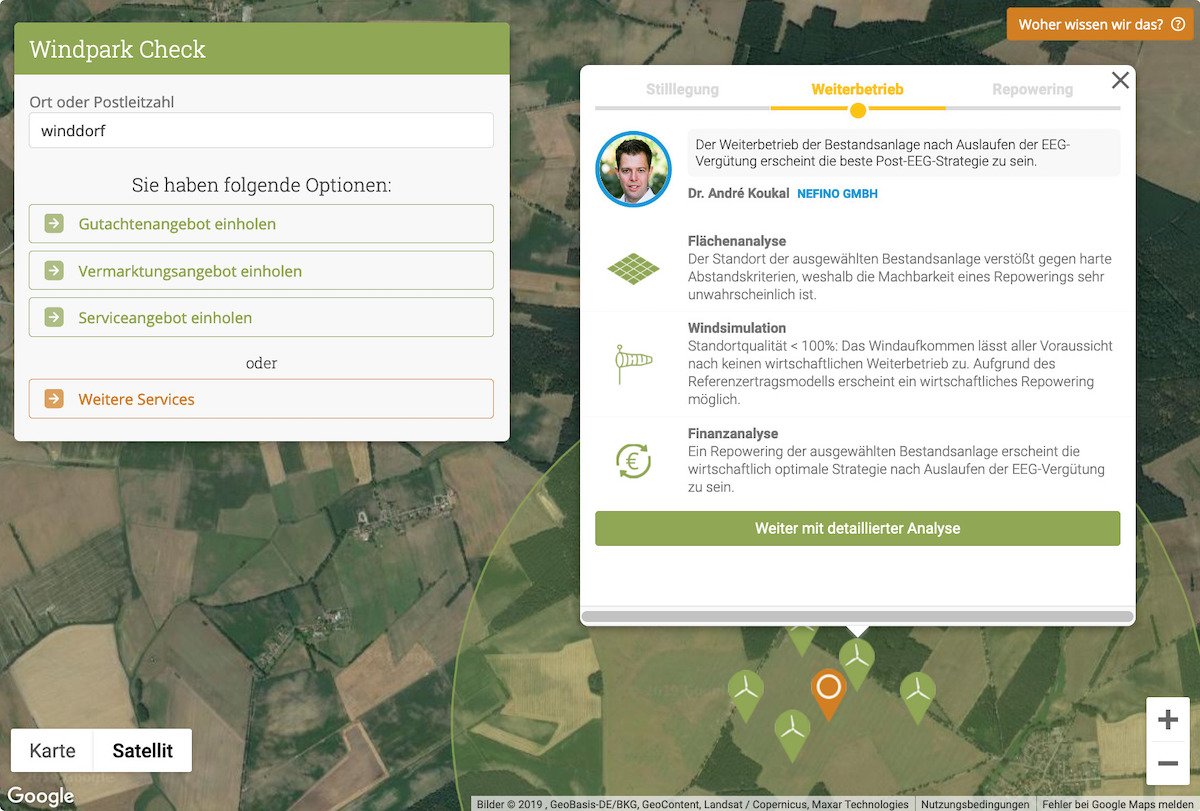Open the Woher wissen wir das? button
Image resolution: width=1200 pixels, height=811 pixels.
click(x=1100, y=25)
